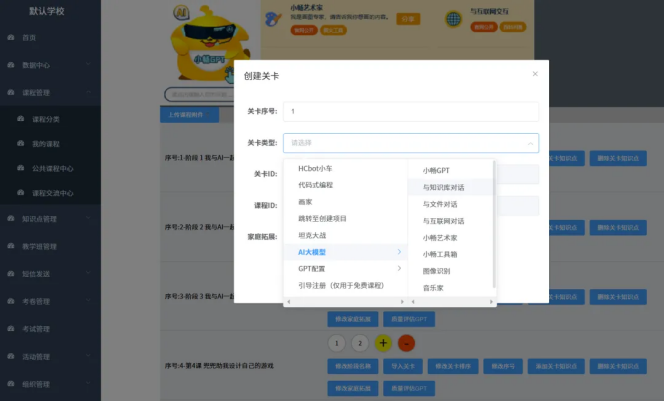Click the icon beside 课程交流中心
The image size is (665, 402).
point(20,193)
